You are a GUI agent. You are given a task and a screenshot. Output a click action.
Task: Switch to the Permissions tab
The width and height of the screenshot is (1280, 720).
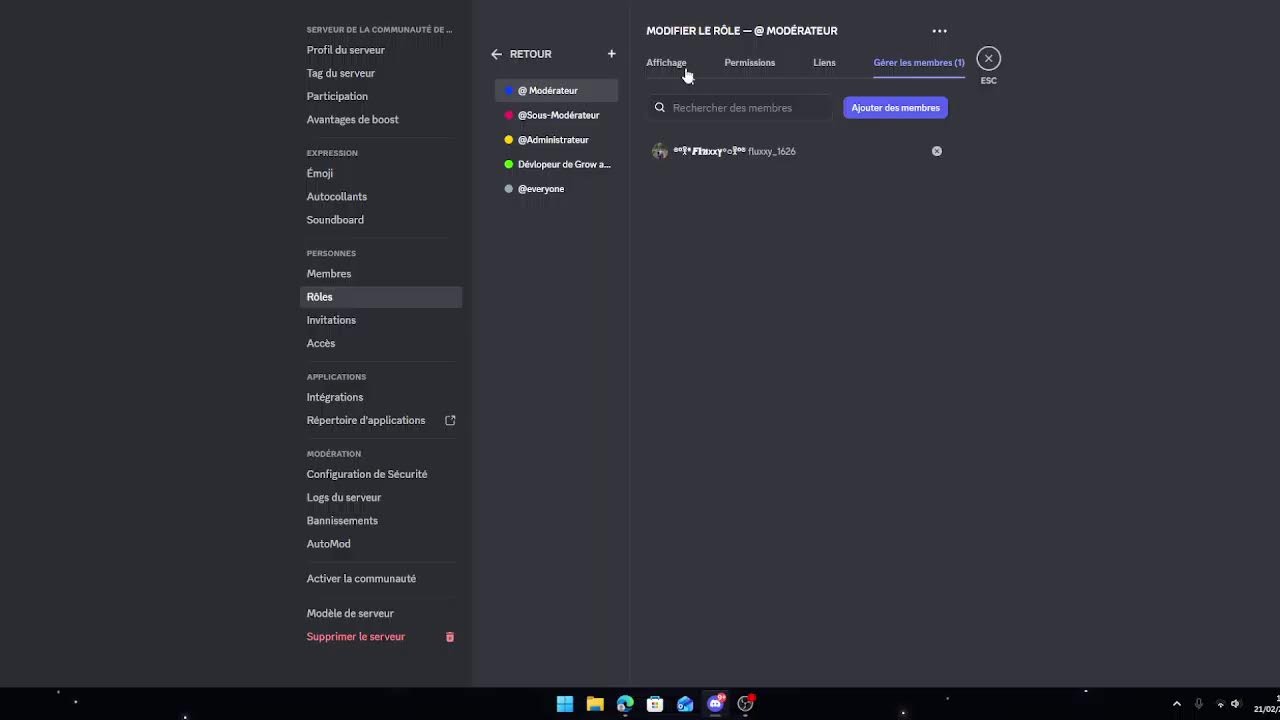(x=749, y=63)
